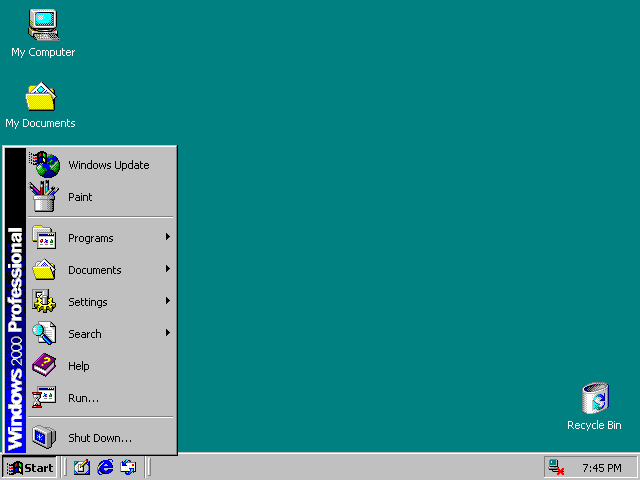Open Windows Update menu entry

pos(101,165)
